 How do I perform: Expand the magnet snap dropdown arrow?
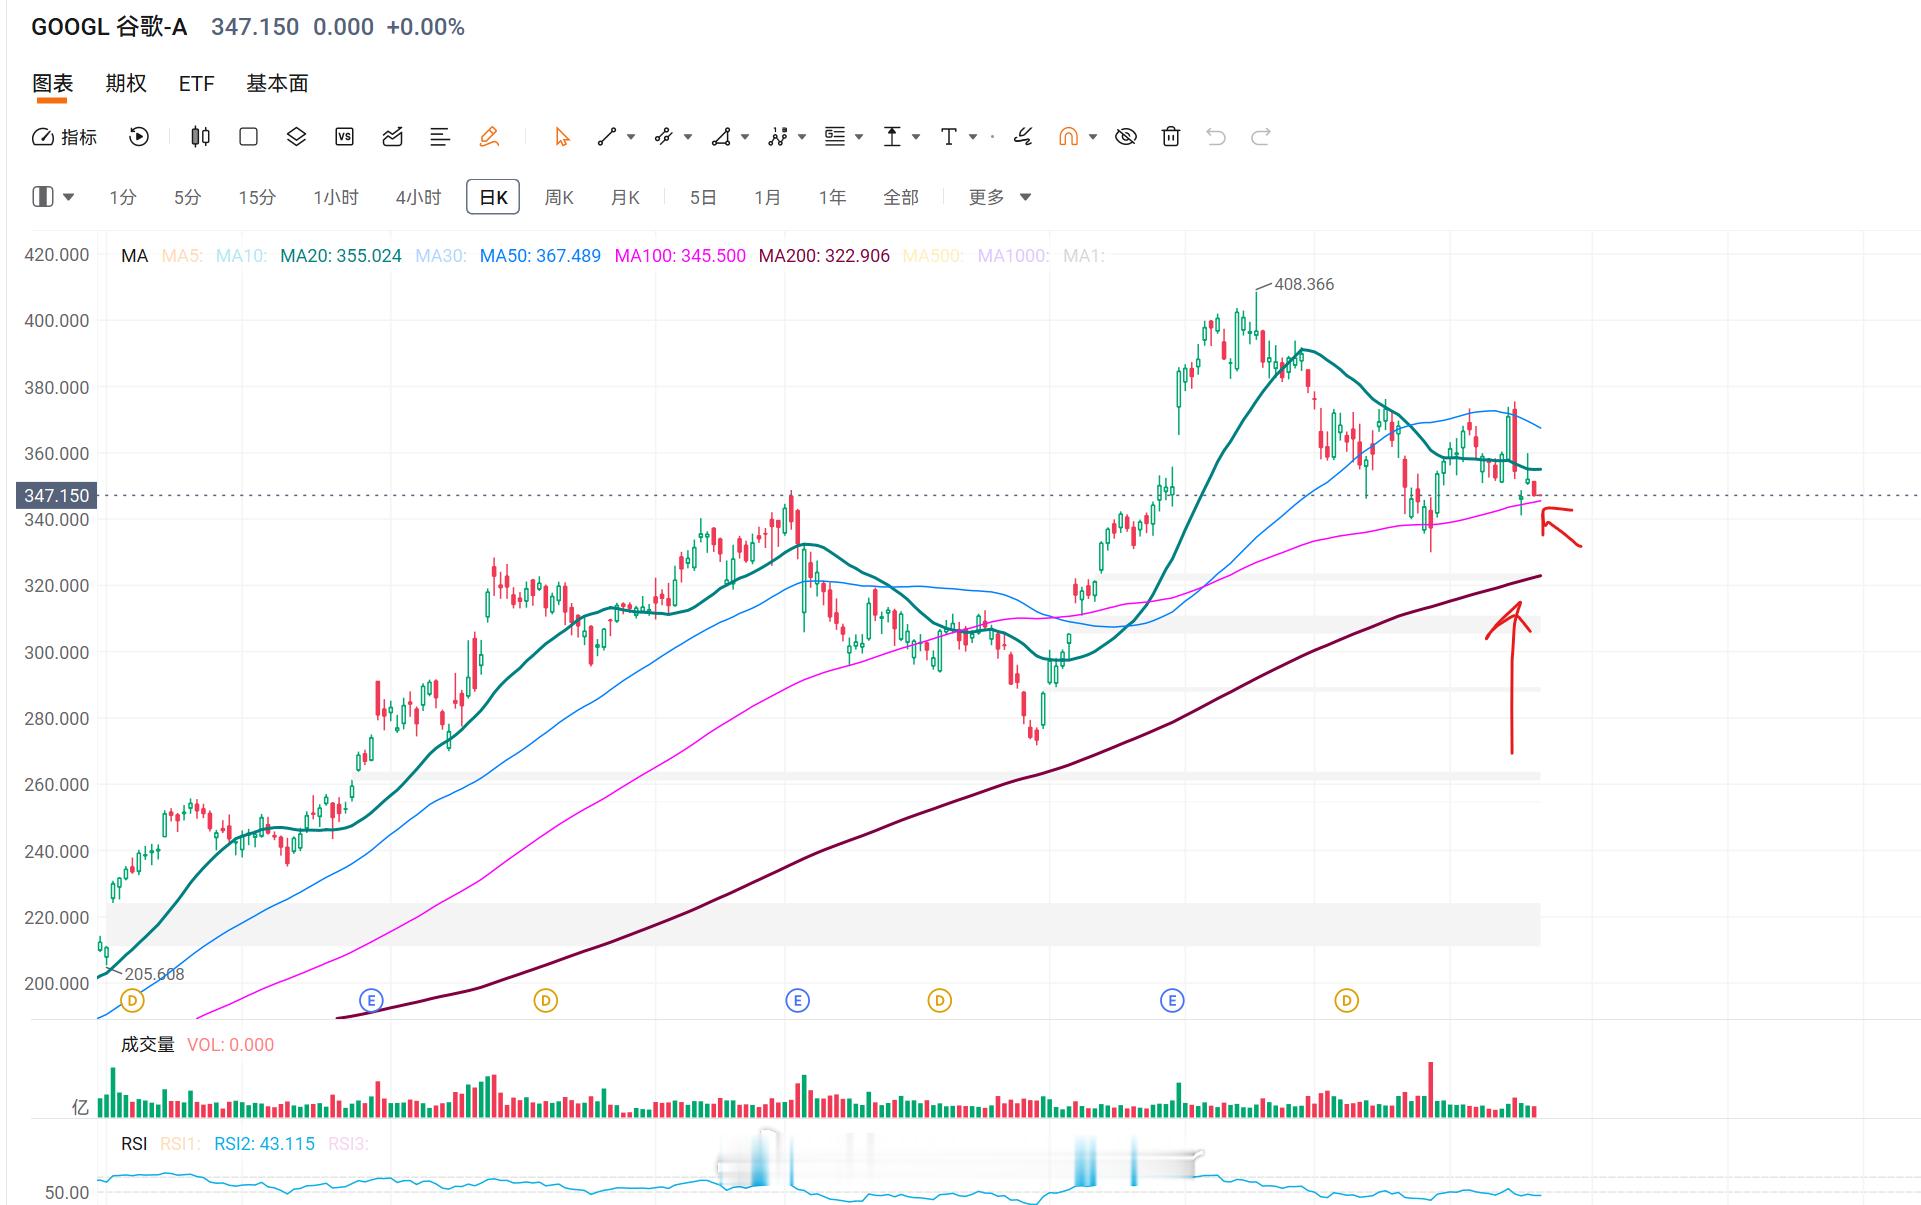tap(1093, 137)
